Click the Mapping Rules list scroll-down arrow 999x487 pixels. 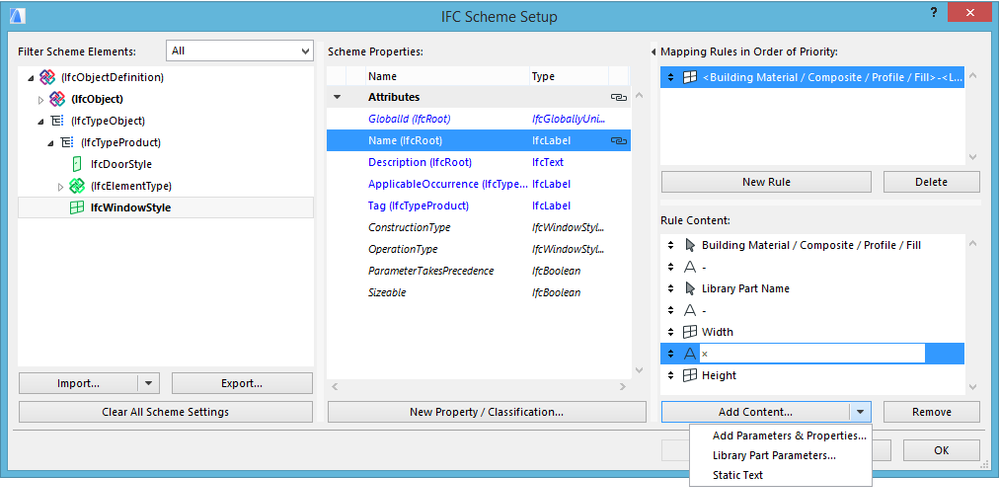tap(972, 156)
